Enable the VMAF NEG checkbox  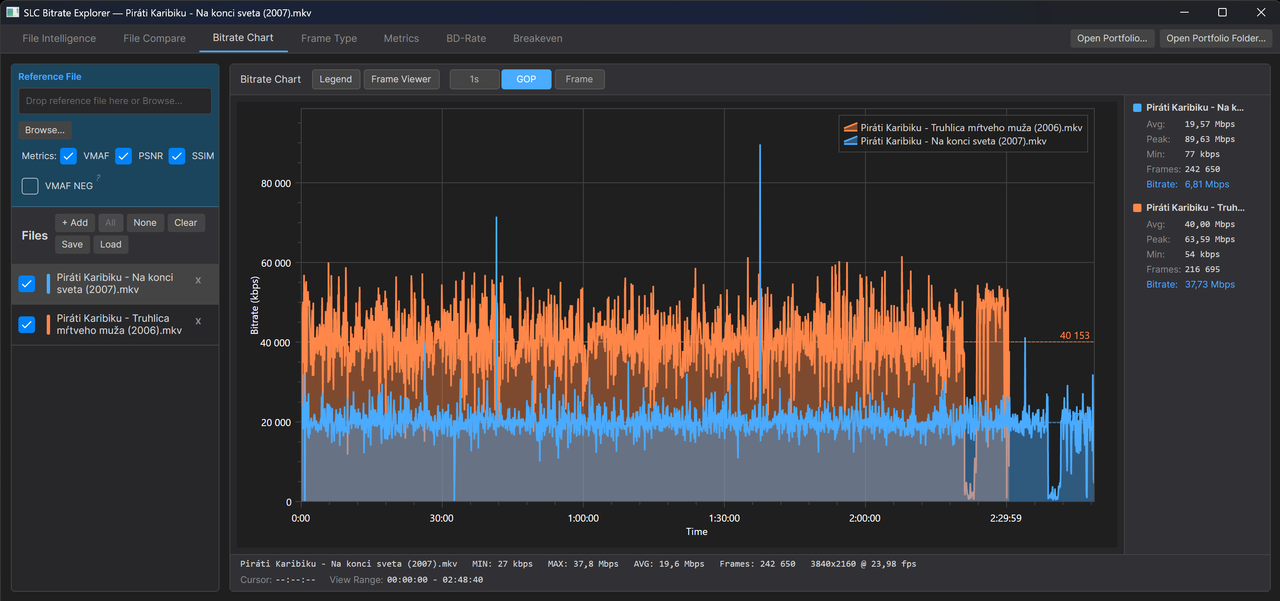click(30, 186)
